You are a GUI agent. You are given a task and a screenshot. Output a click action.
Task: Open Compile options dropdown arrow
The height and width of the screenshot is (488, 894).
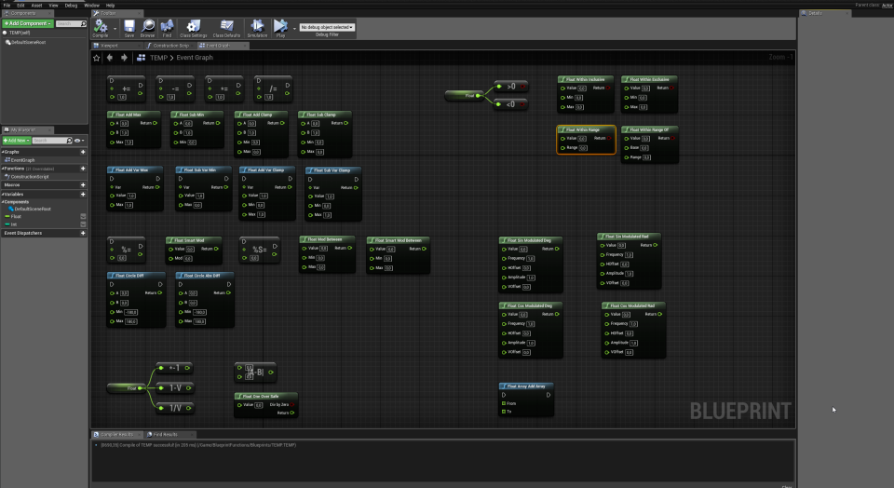point(115,28)
